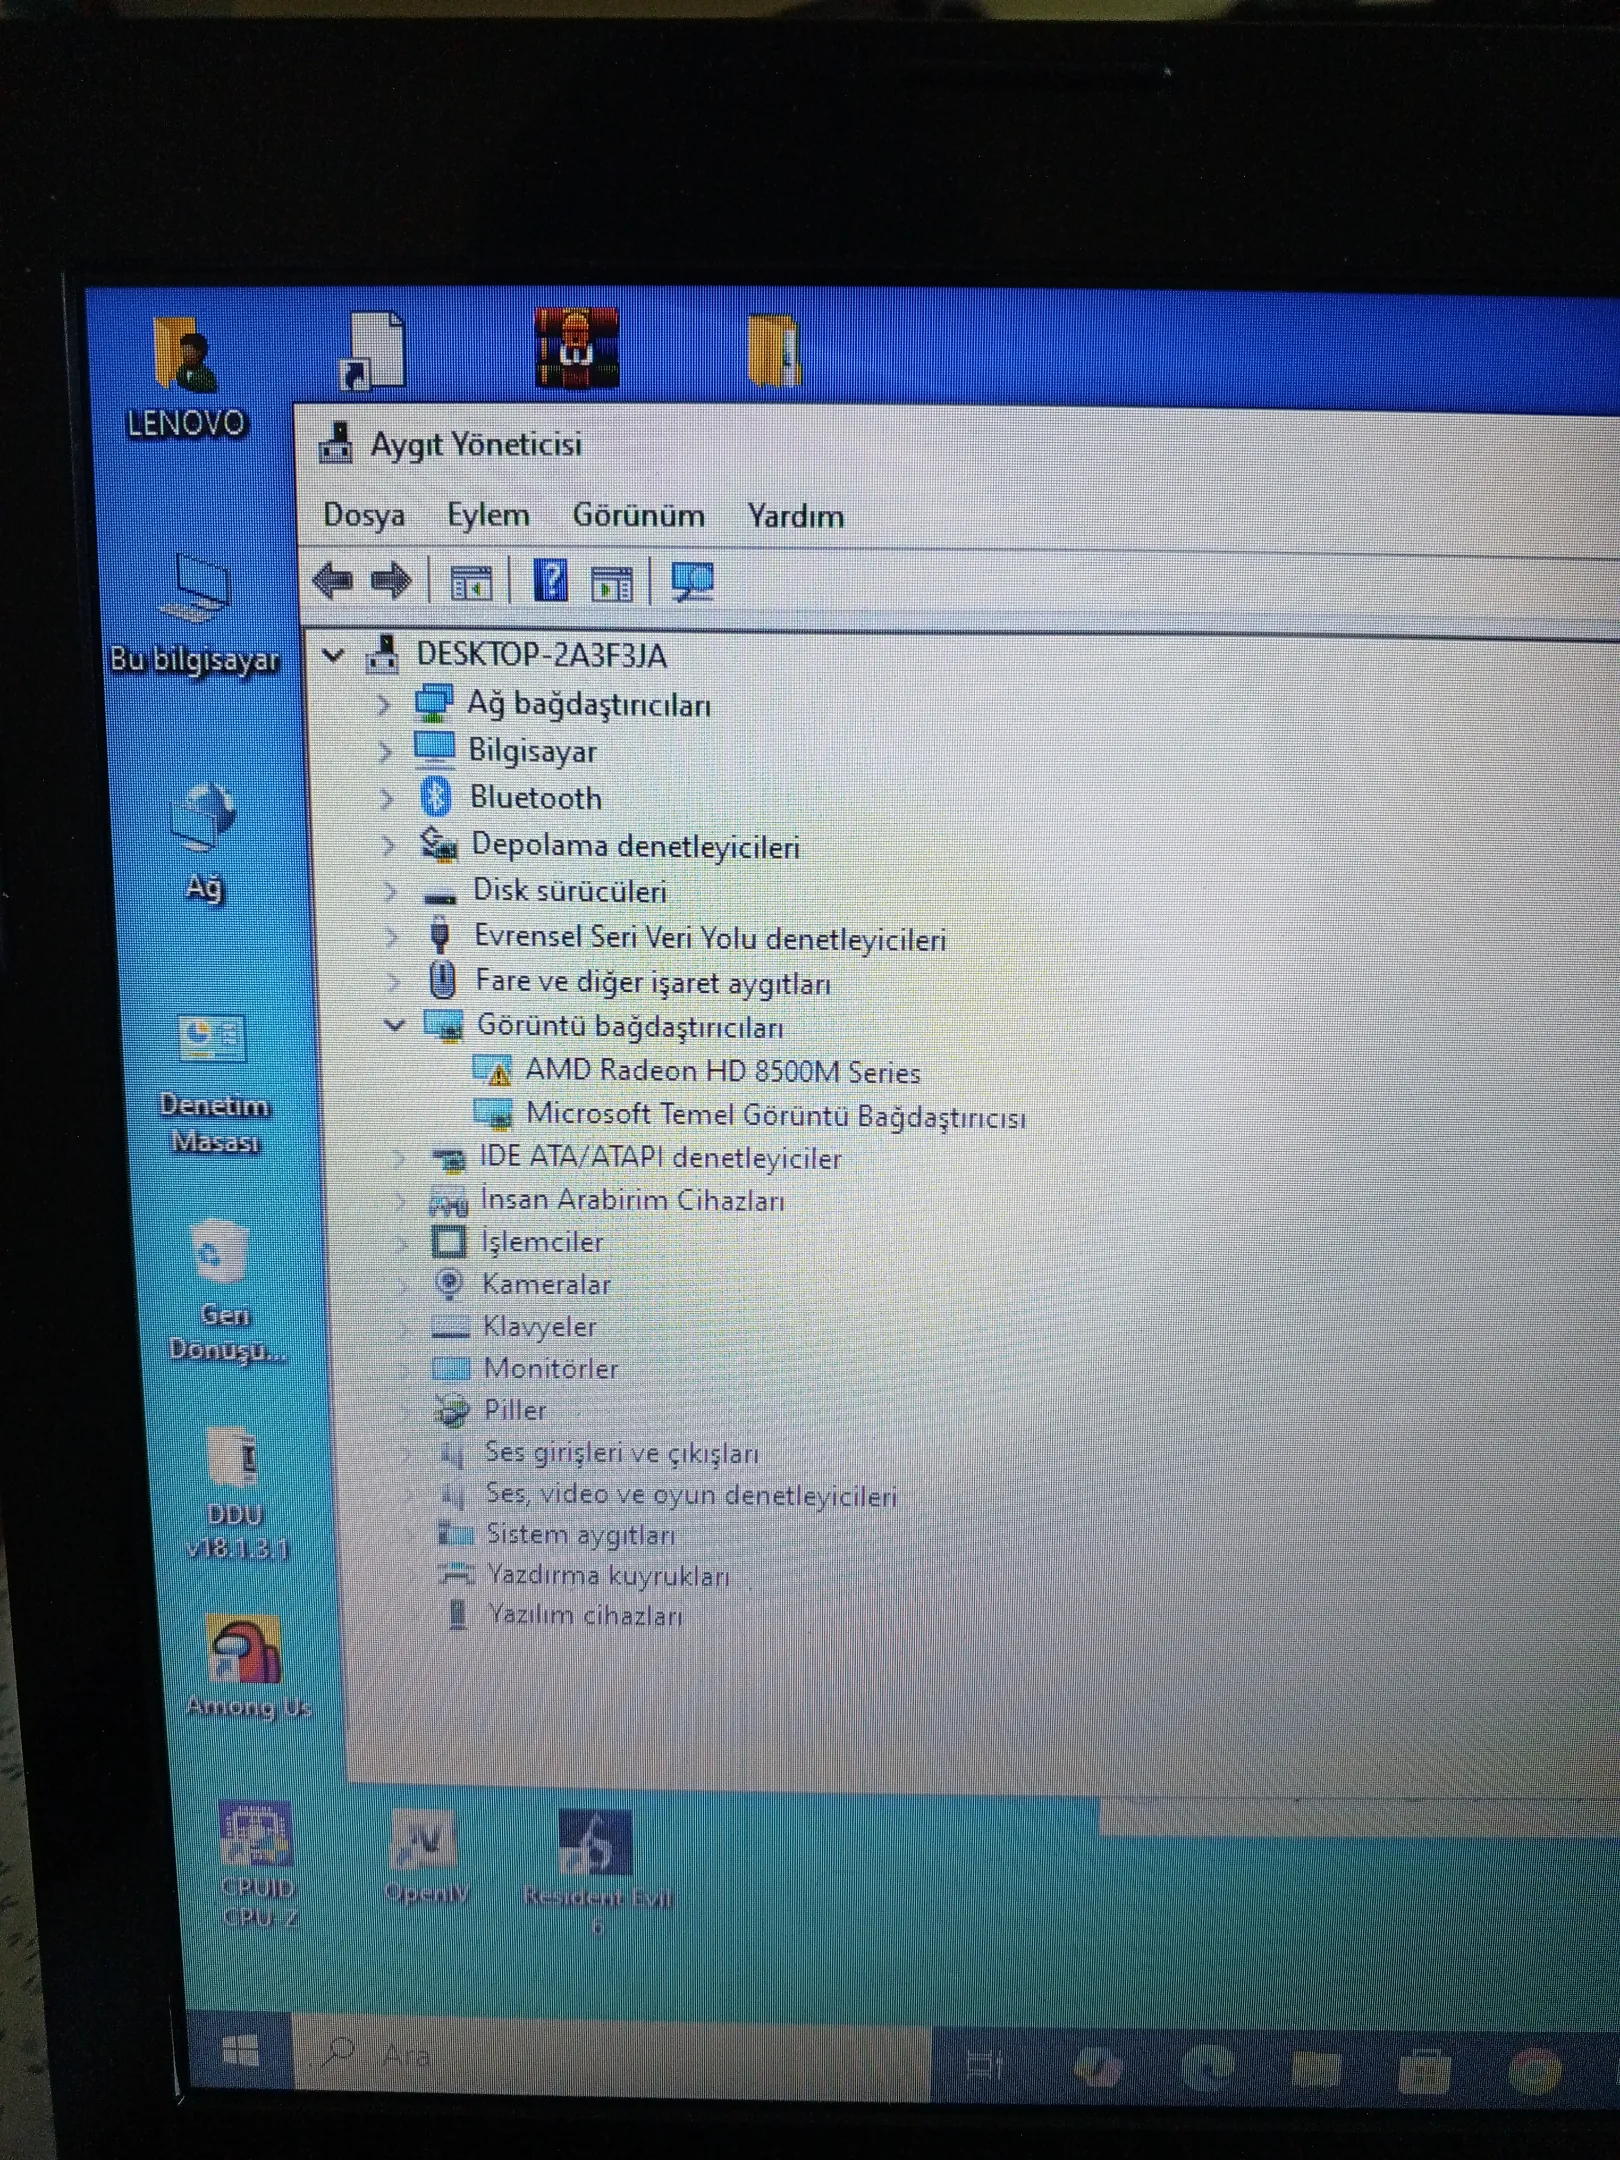The image size is (1620, 2160).
Task: Click the Klavyeler keyboard icon
Action: click(450, 1328)
